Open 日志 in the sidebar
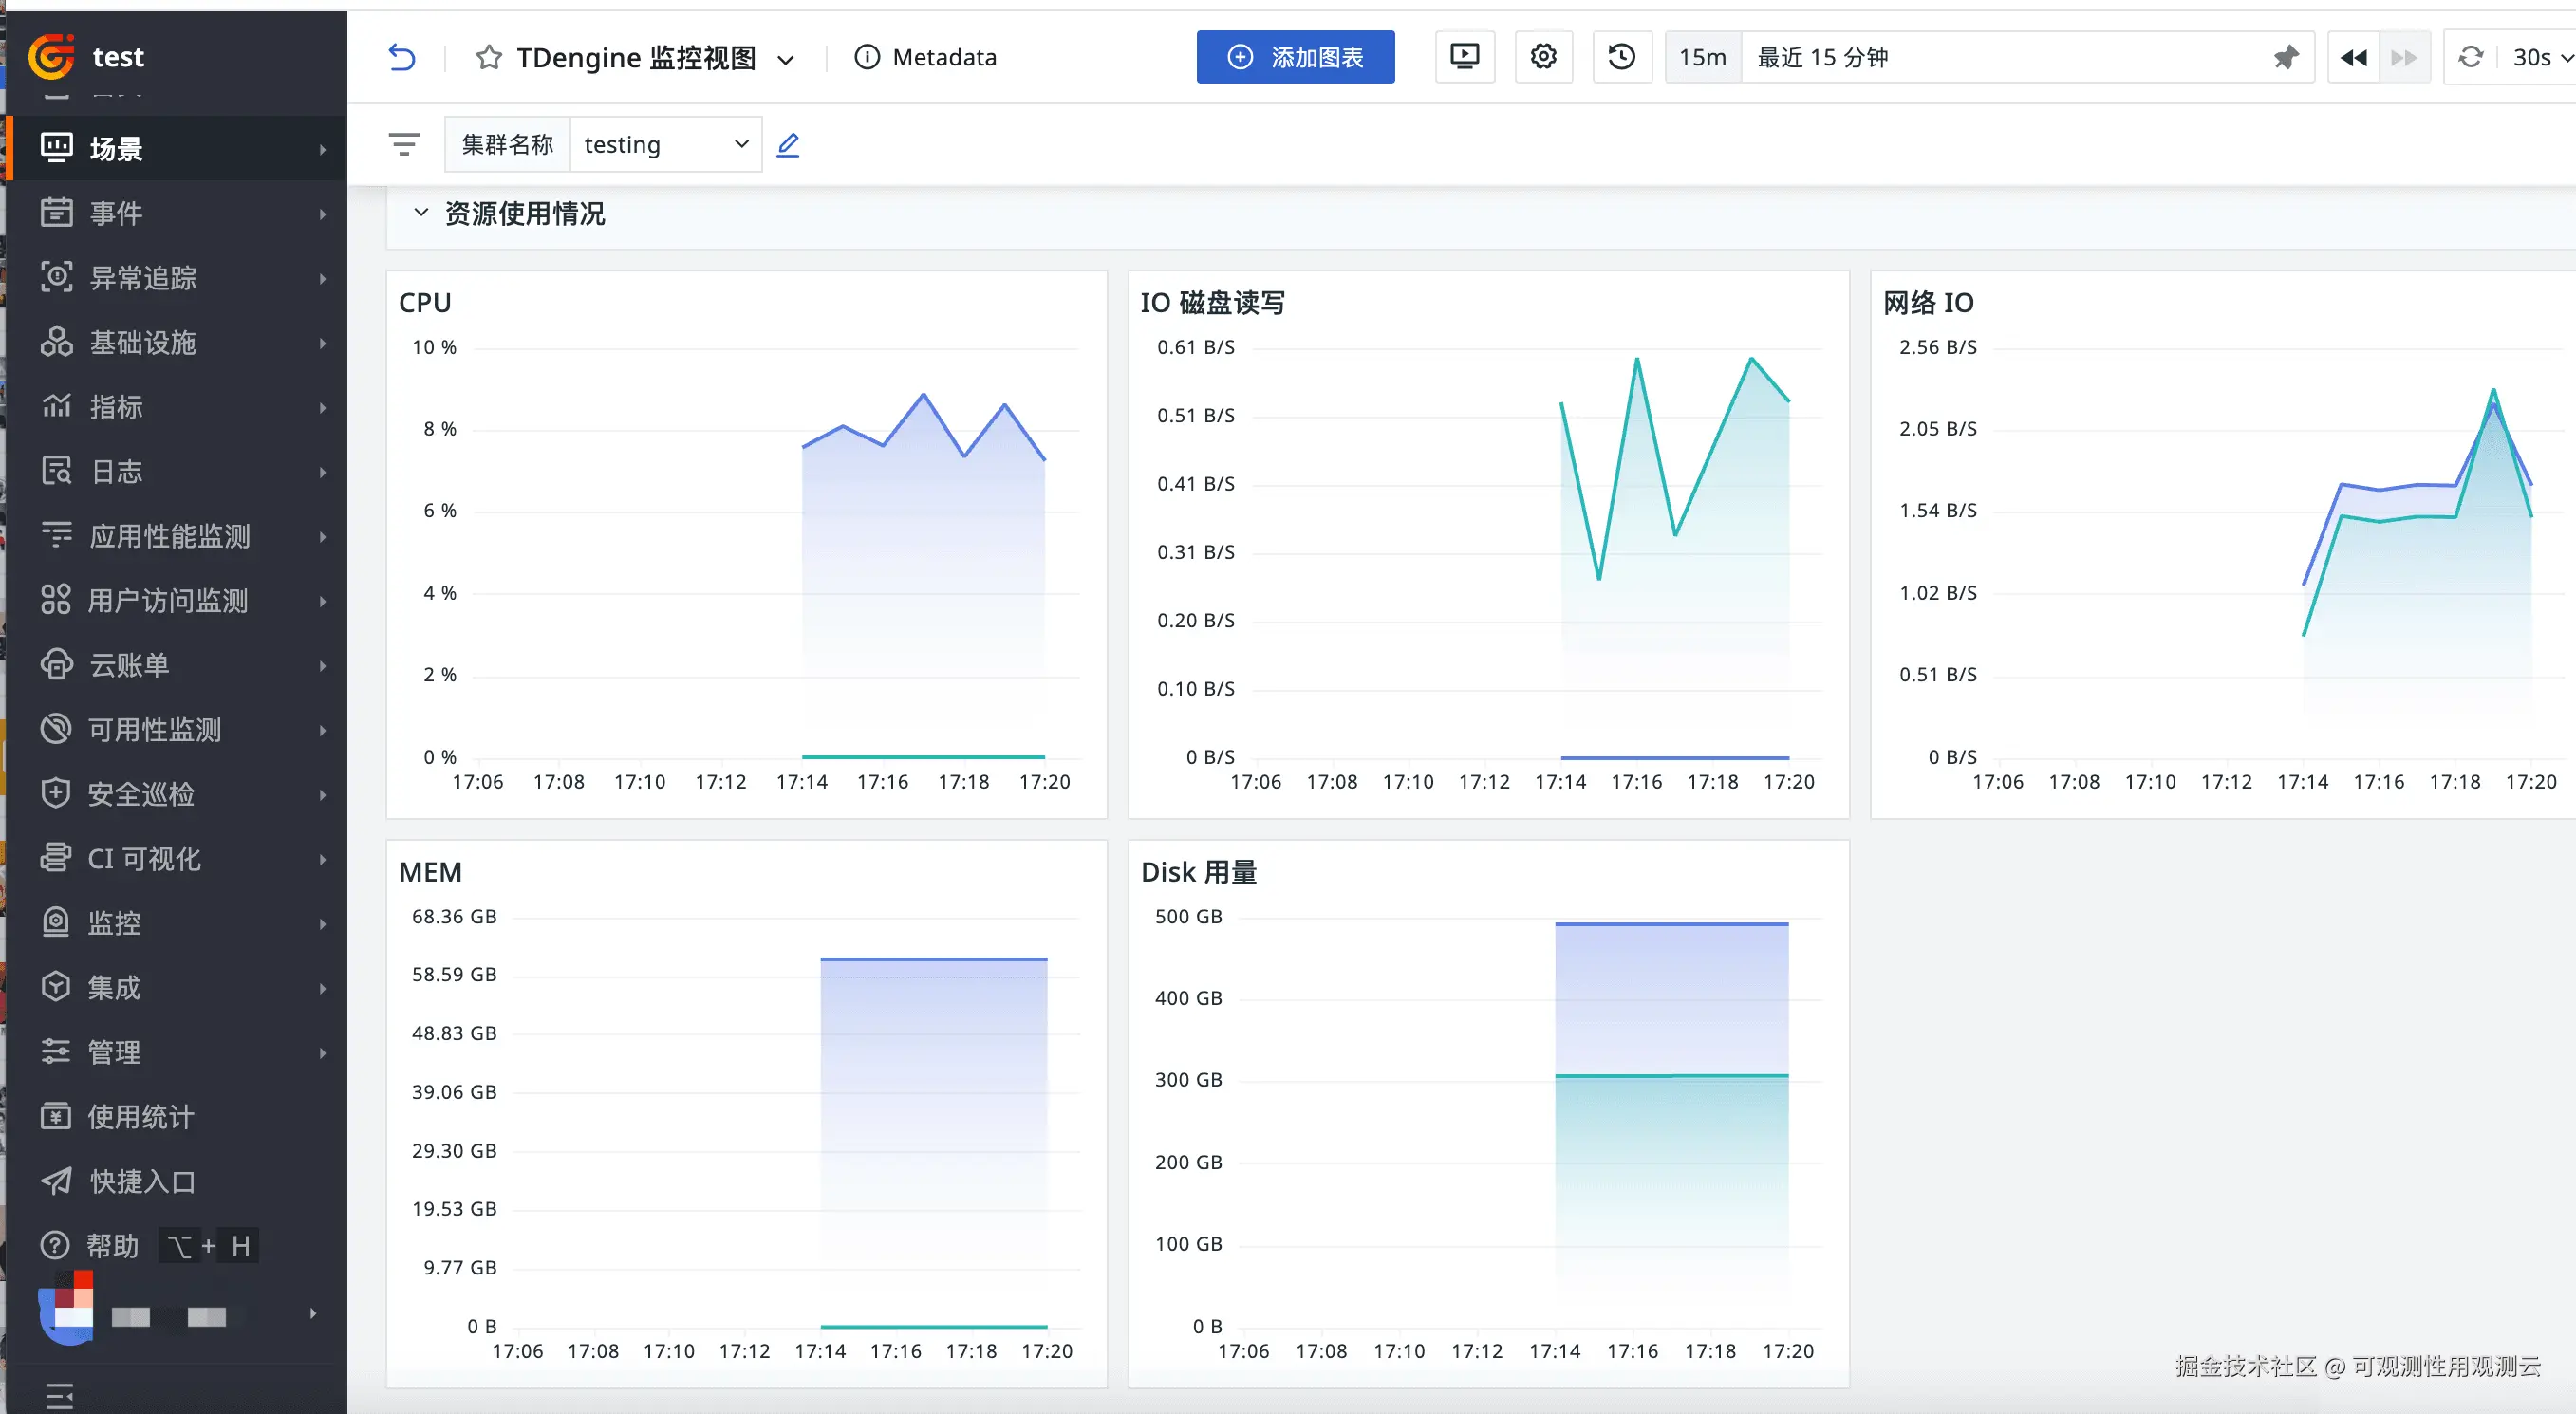Image resolution: width=2576 pixels, height=1414 pixels. (x=177, y=471)
